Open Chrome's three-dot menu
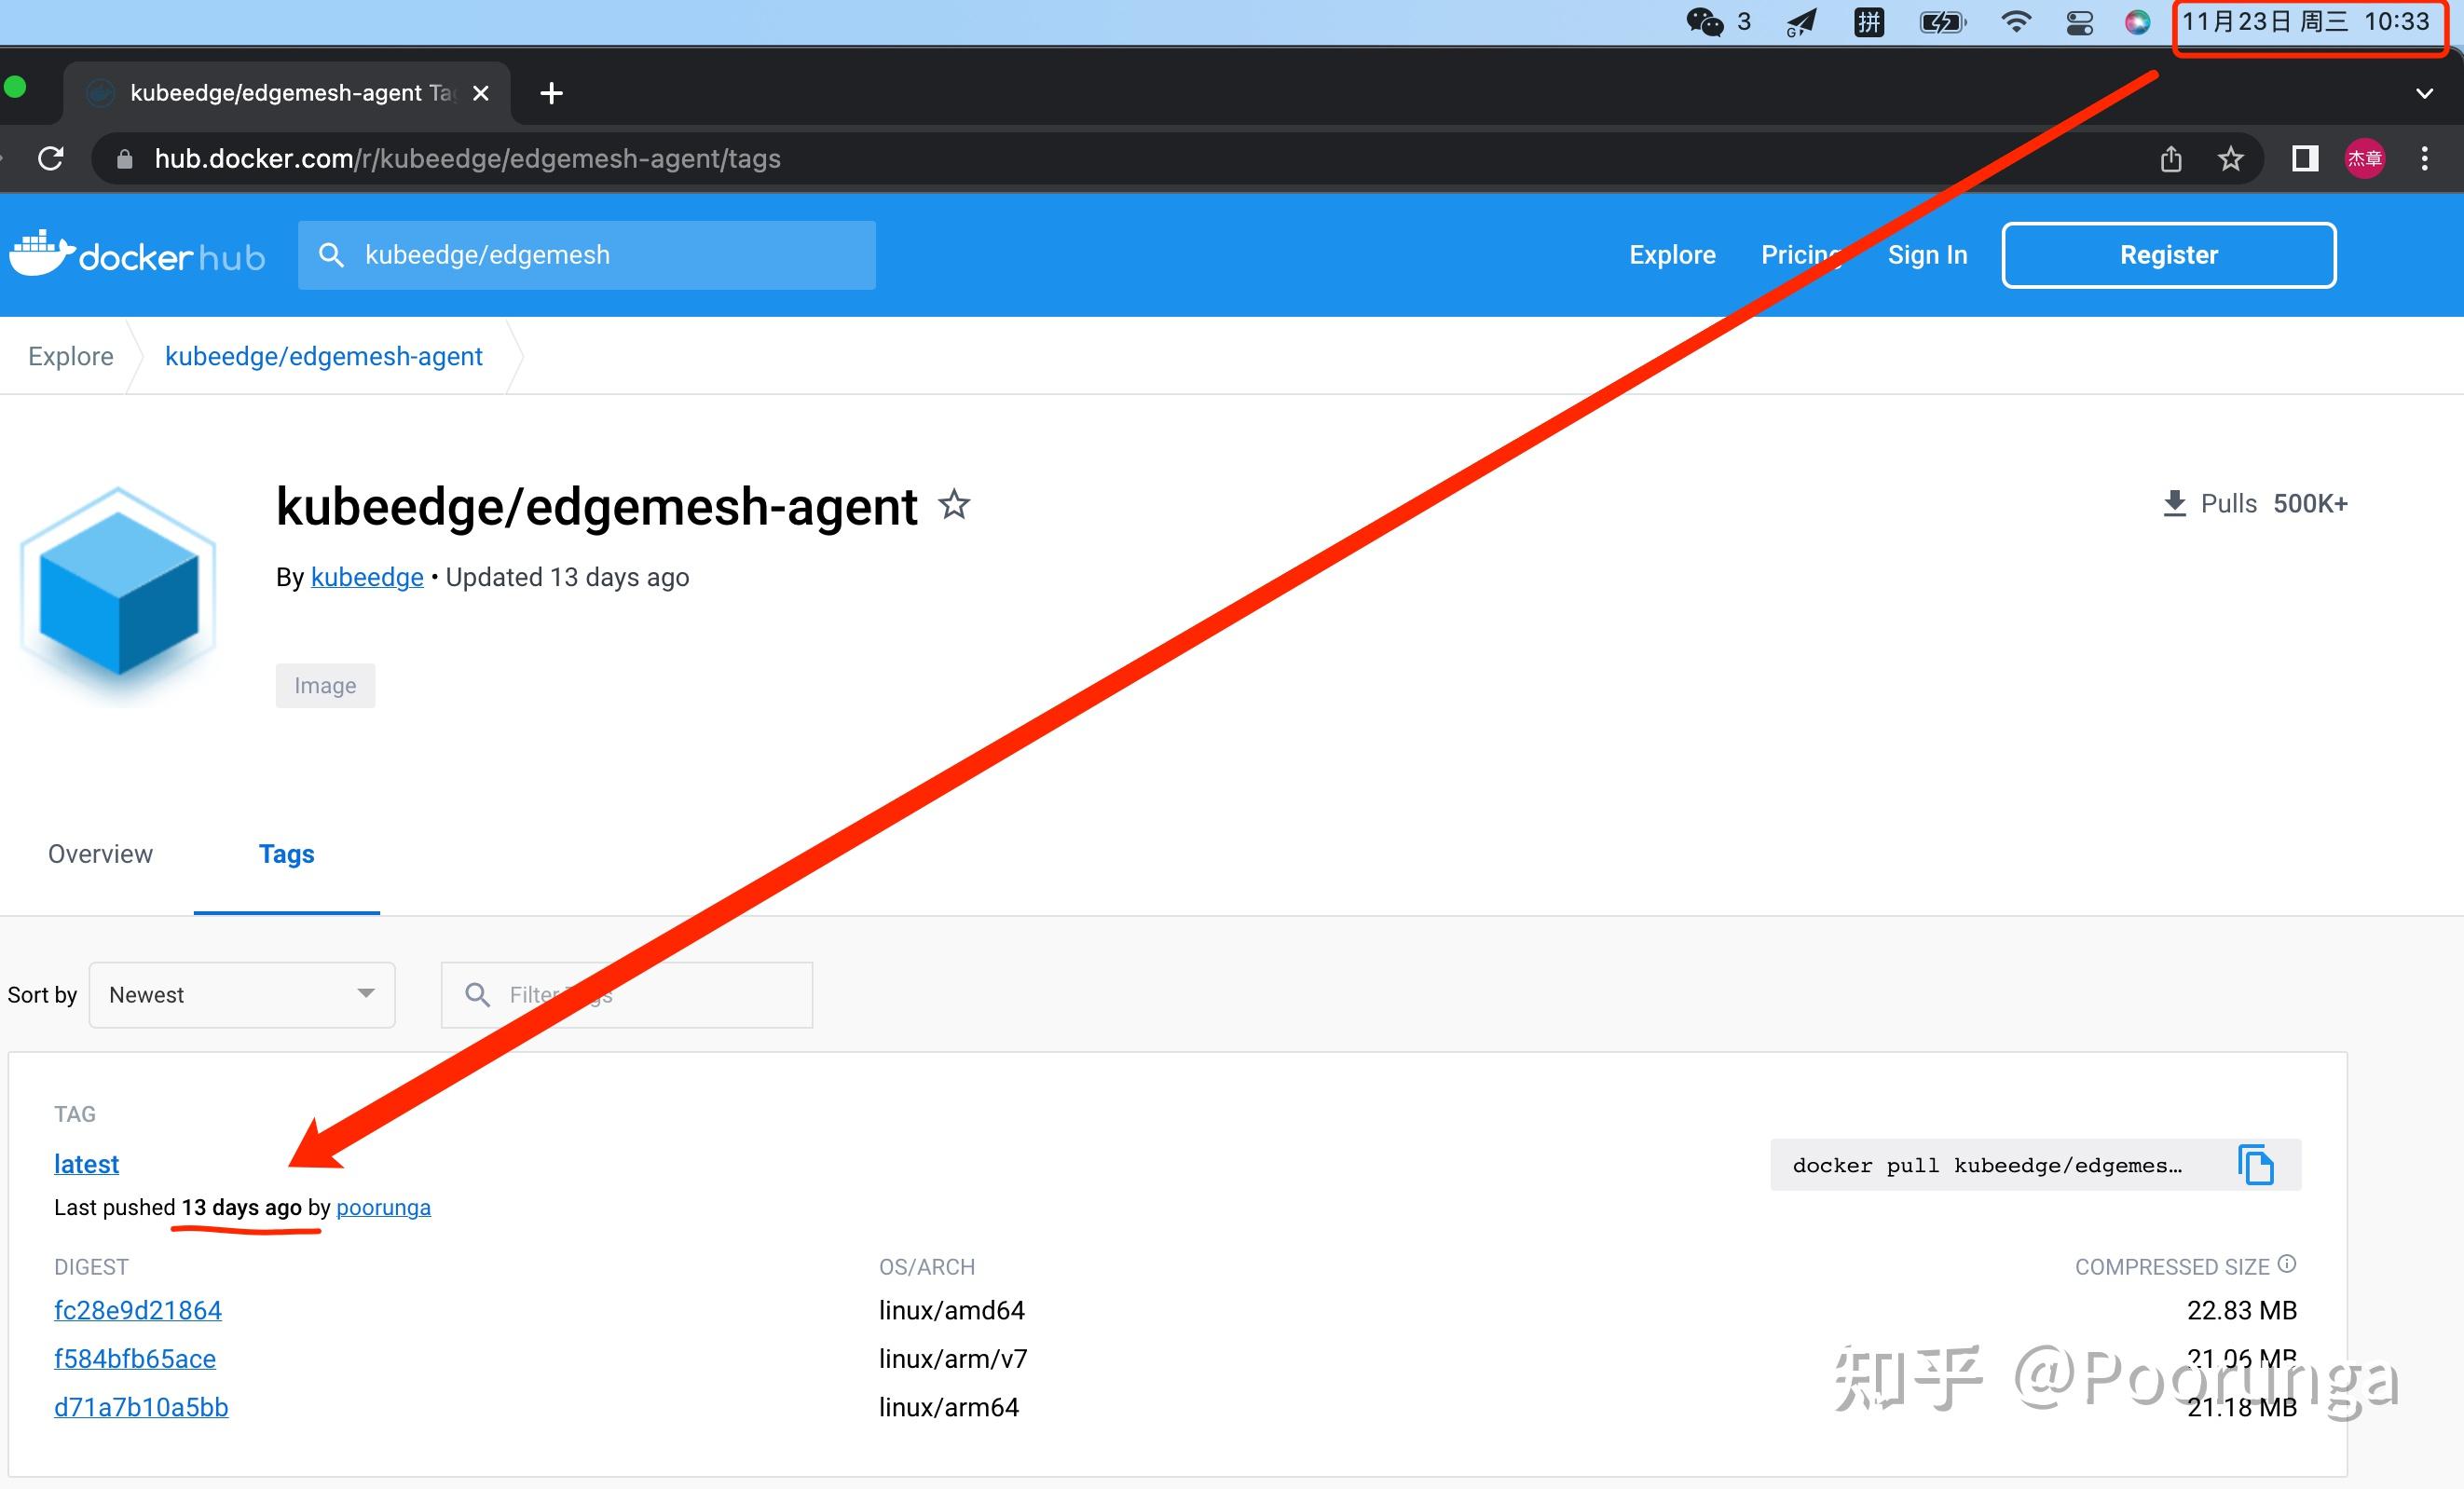The image size is (2464, 1489). [2426, 158]
